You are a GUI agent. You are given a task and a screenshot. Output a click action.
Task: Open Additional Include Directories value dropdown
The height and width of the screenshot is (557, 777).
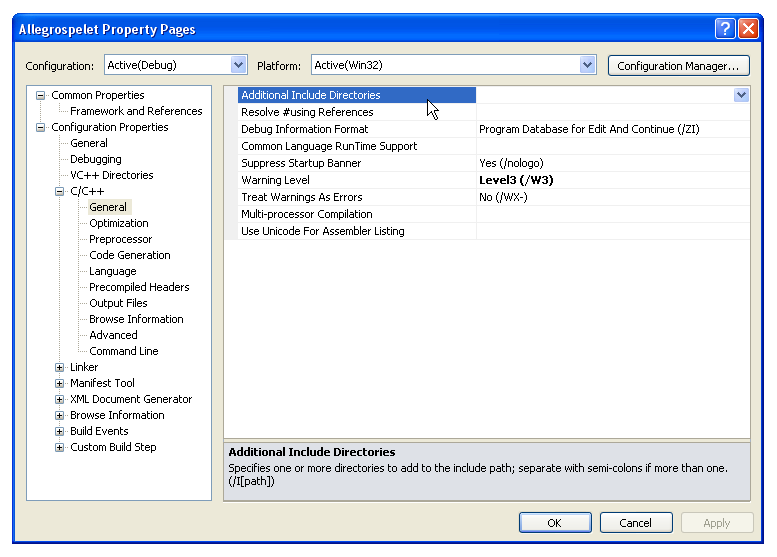tap(741, 95)
